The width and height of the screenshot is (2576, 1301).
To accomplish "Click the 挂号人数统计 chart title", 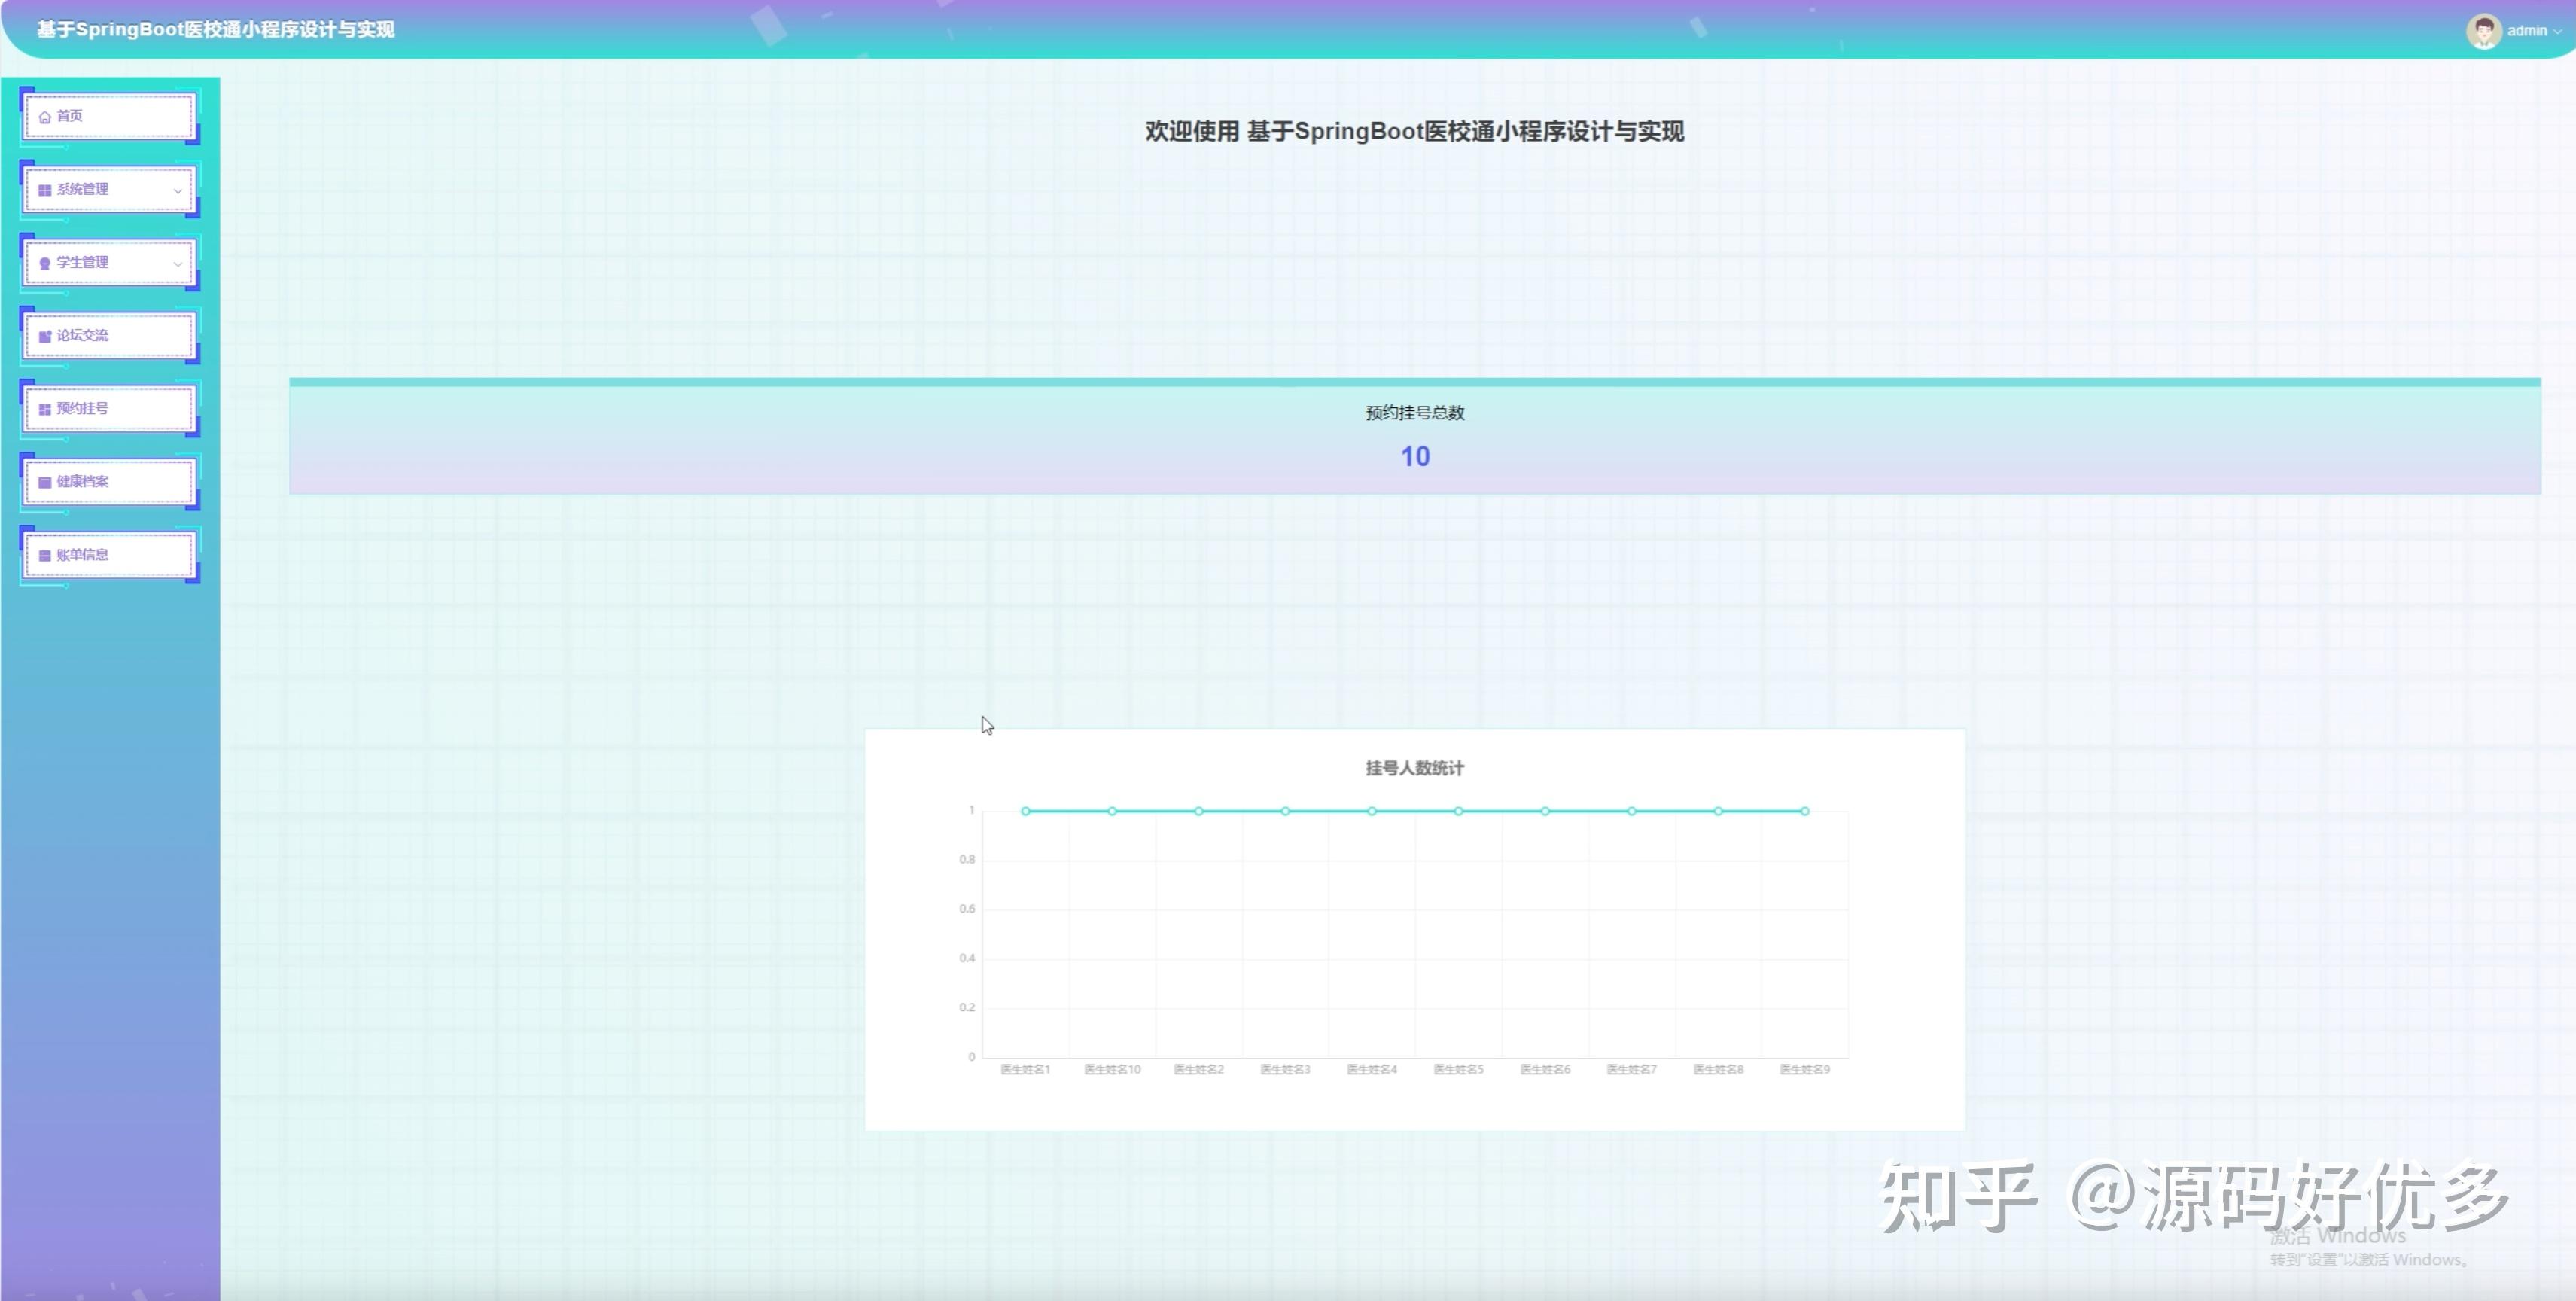I will (x=1414, y=768).
